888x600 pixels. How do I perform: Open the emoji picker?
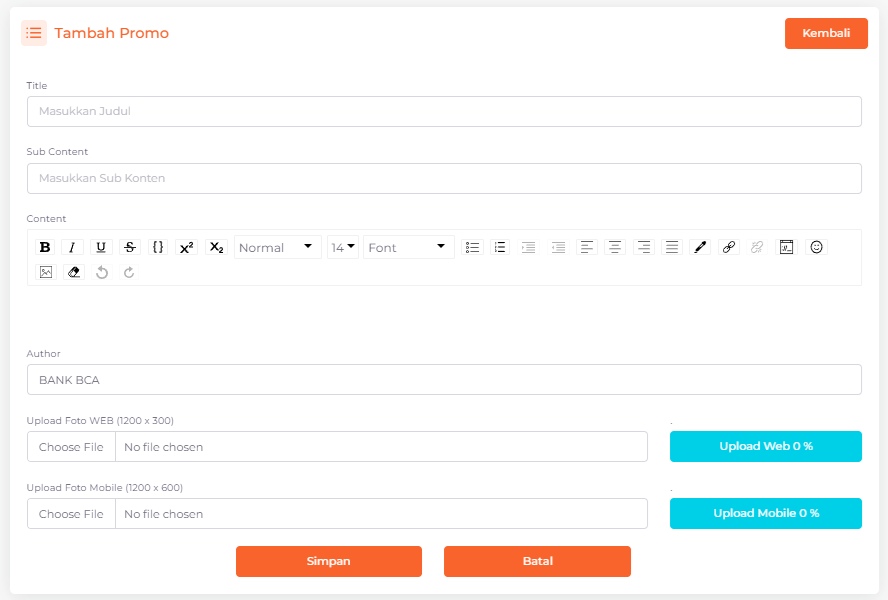coord(817,247)
